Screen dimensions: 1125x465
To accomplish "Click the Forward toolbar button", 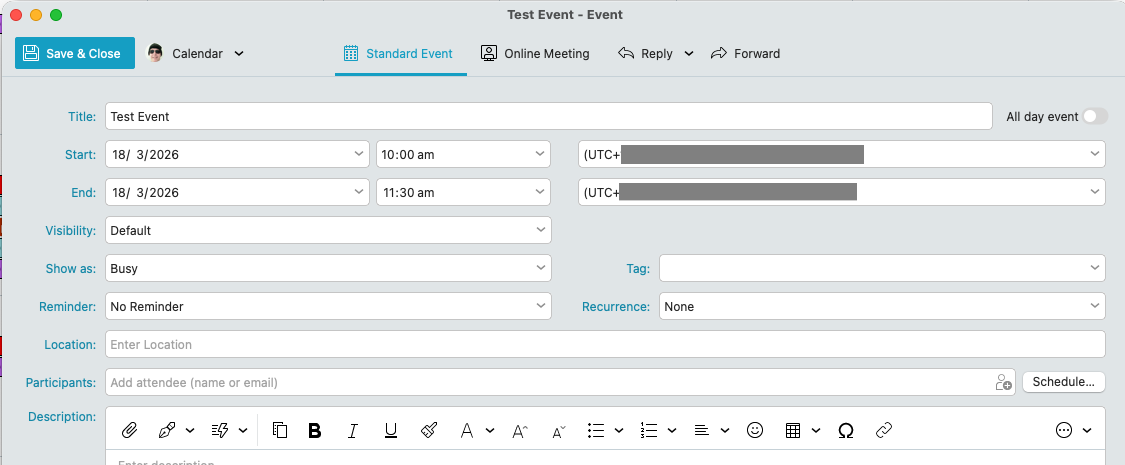I will [x=745, y=54].
